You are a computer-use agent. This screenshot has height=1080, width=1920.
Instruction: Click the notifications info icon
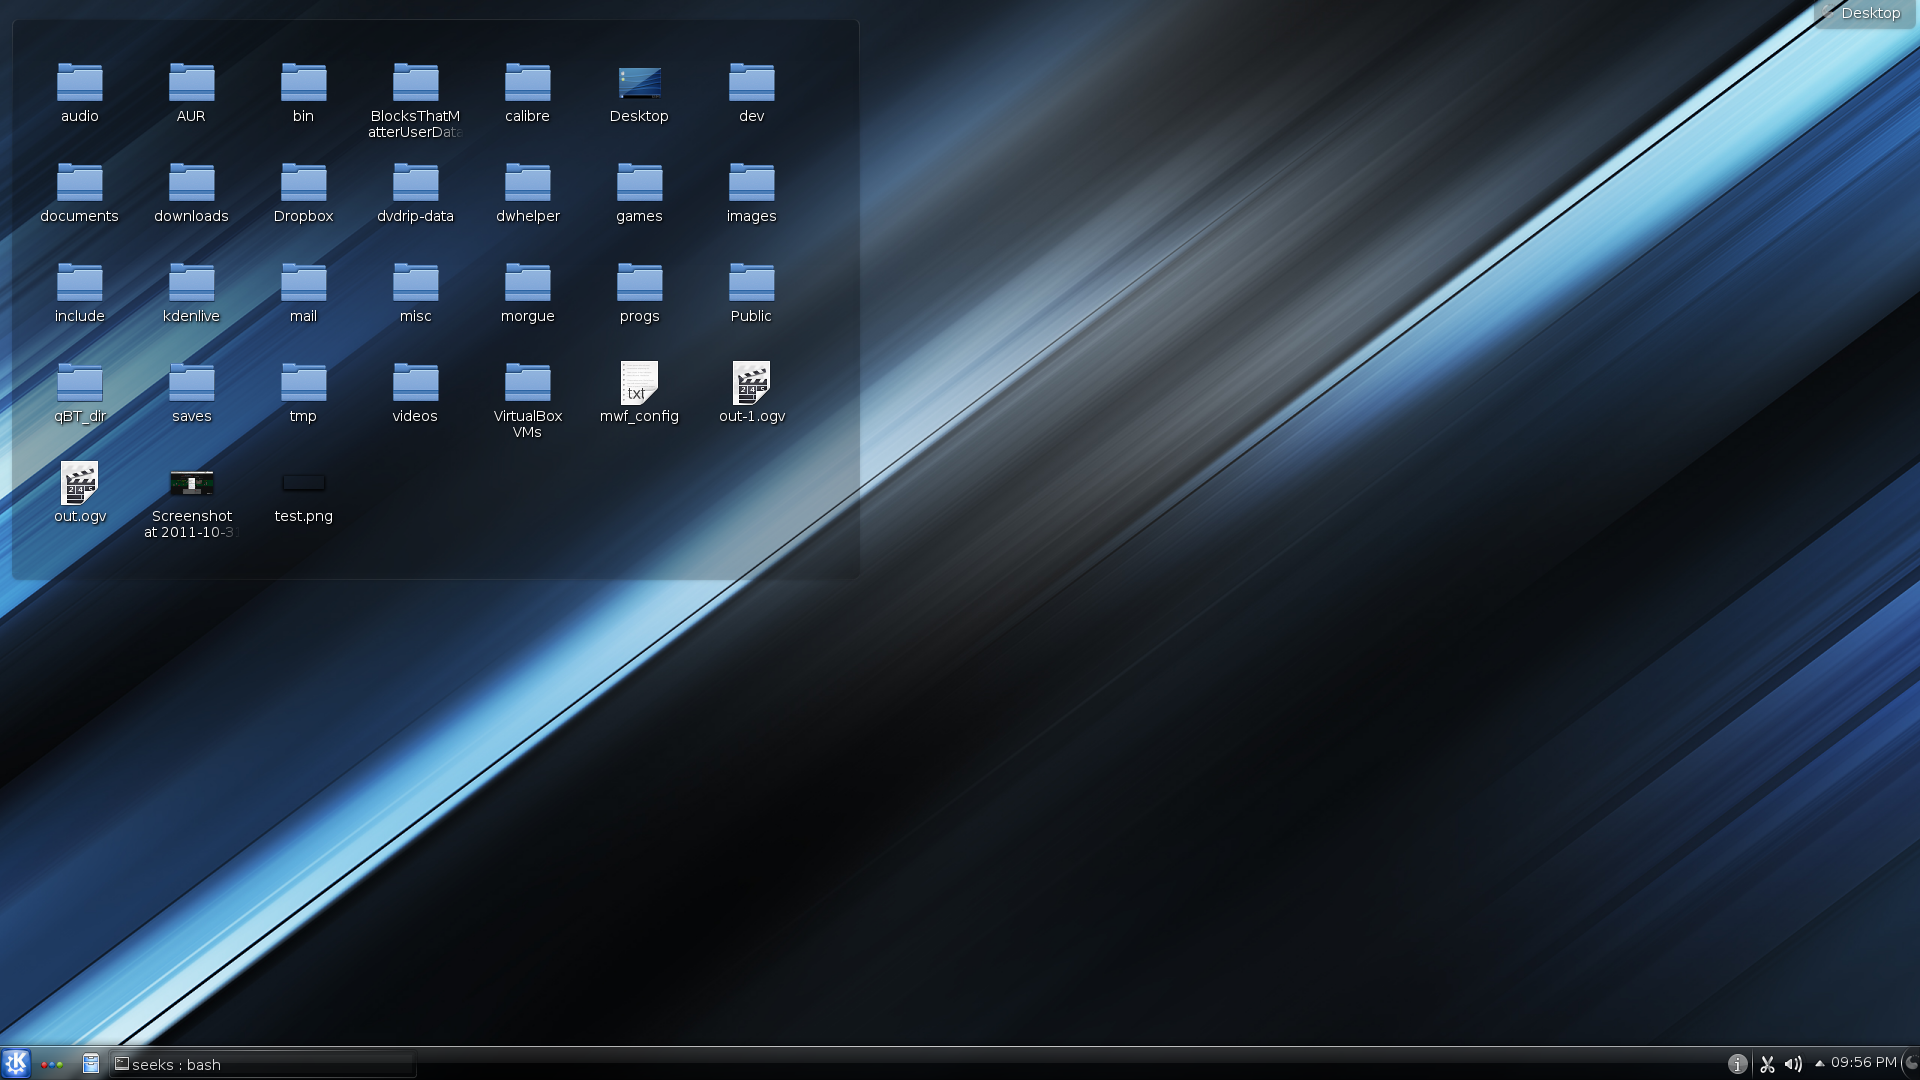[1738, 1064]
